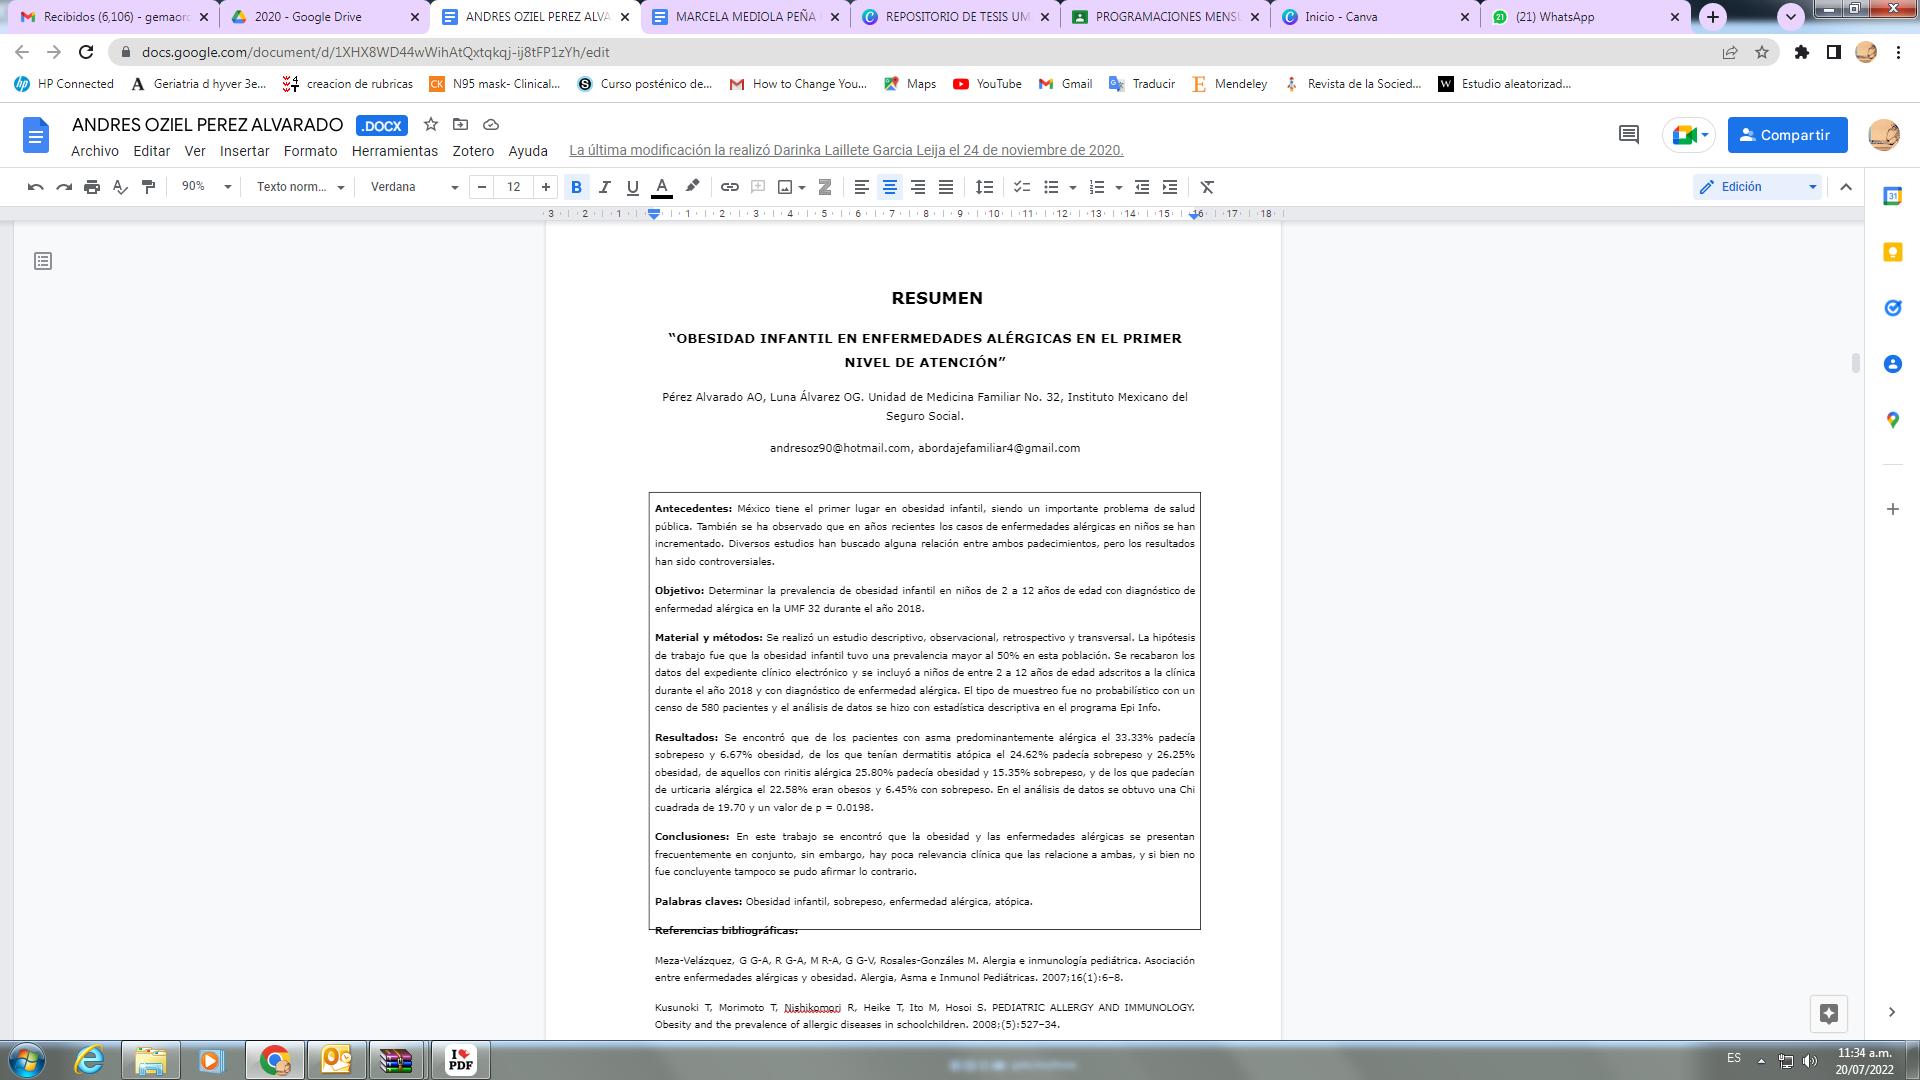Open the Formato menu
The width and height of the screenshot is (1920, 1080).
pos(310,151)
